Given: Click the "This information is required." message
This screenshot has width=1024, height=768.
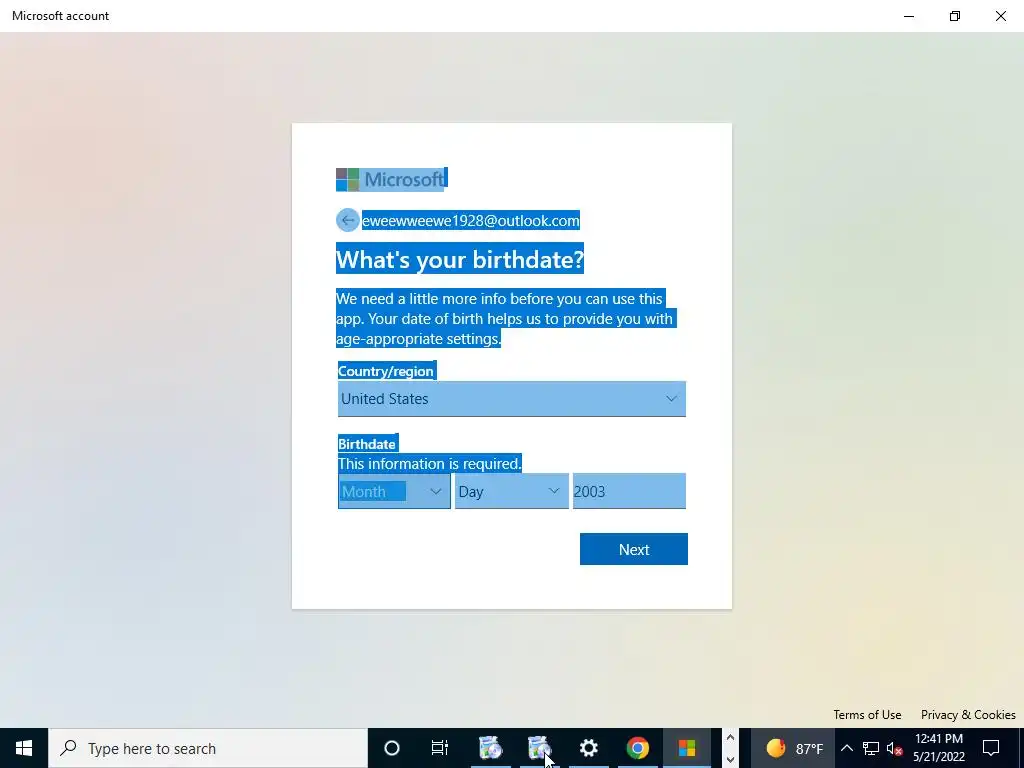Looking at the screenshot, I should (429, 464).
